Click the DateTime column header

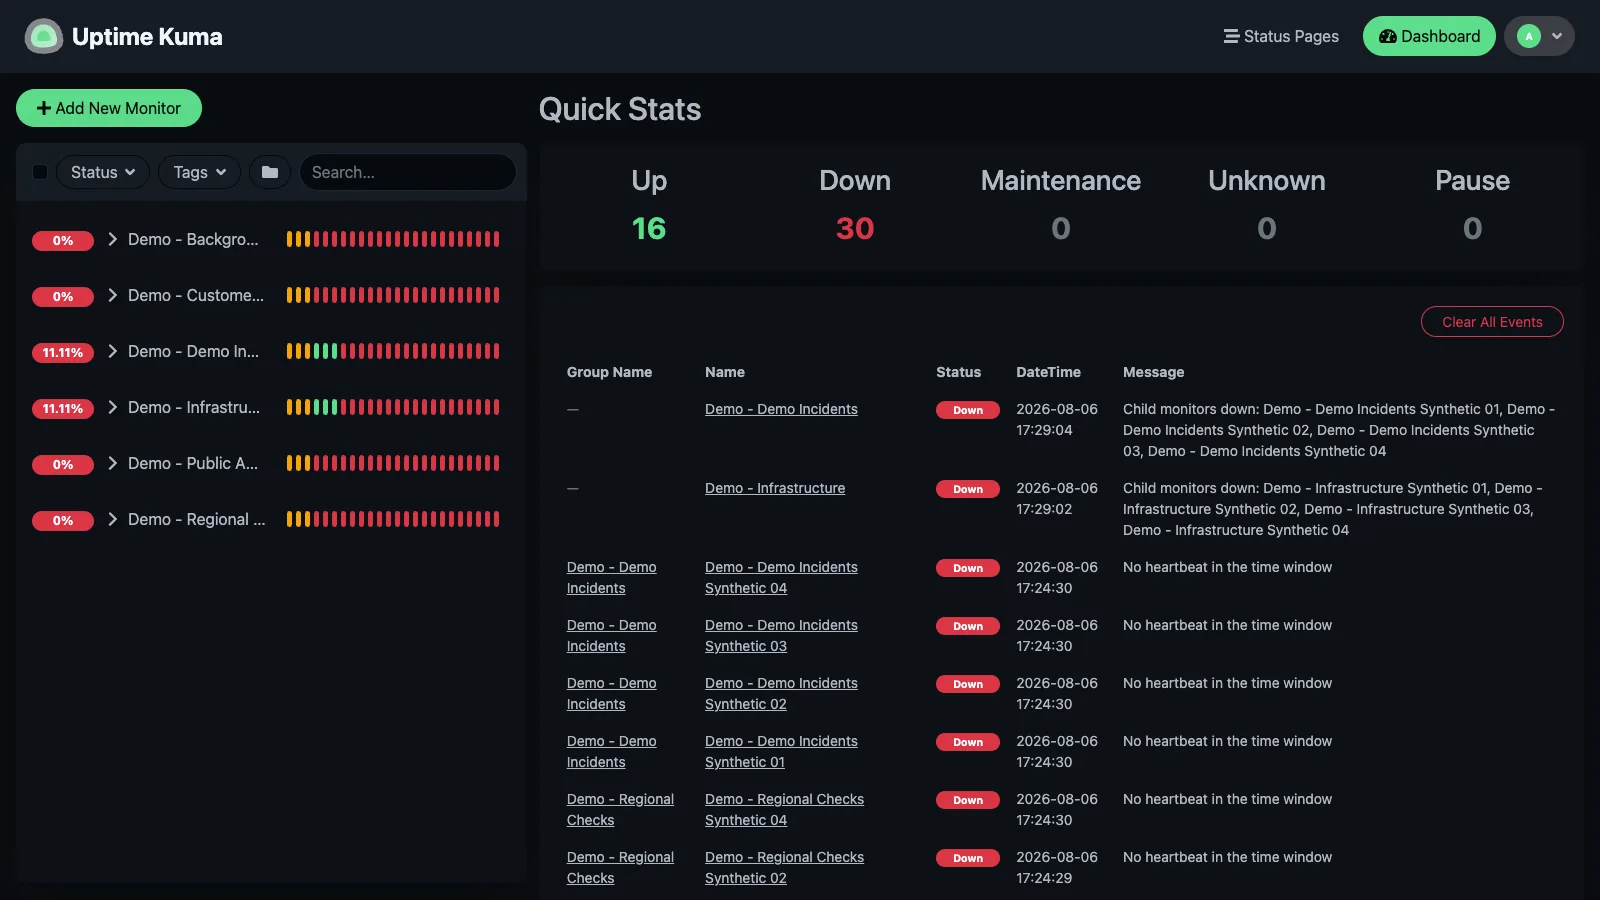1048,372
